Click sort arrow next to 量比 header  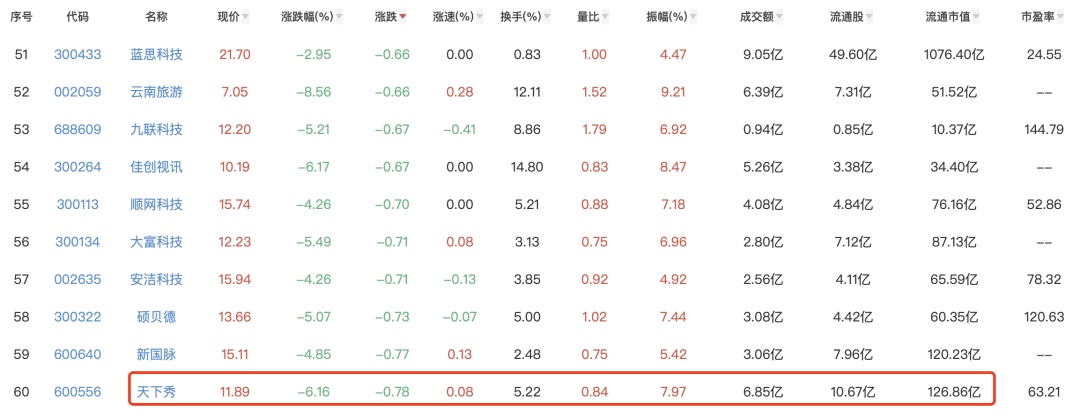pyautogui.click(x=605, y=18)
